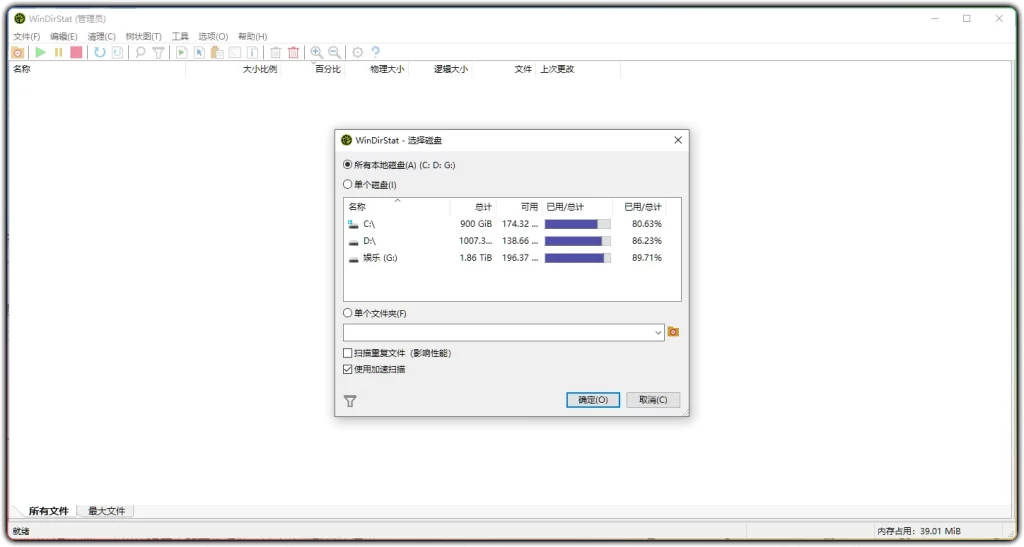Open the 清理(C) menu
Screen dimensions: 1024x547
[101, 37]
